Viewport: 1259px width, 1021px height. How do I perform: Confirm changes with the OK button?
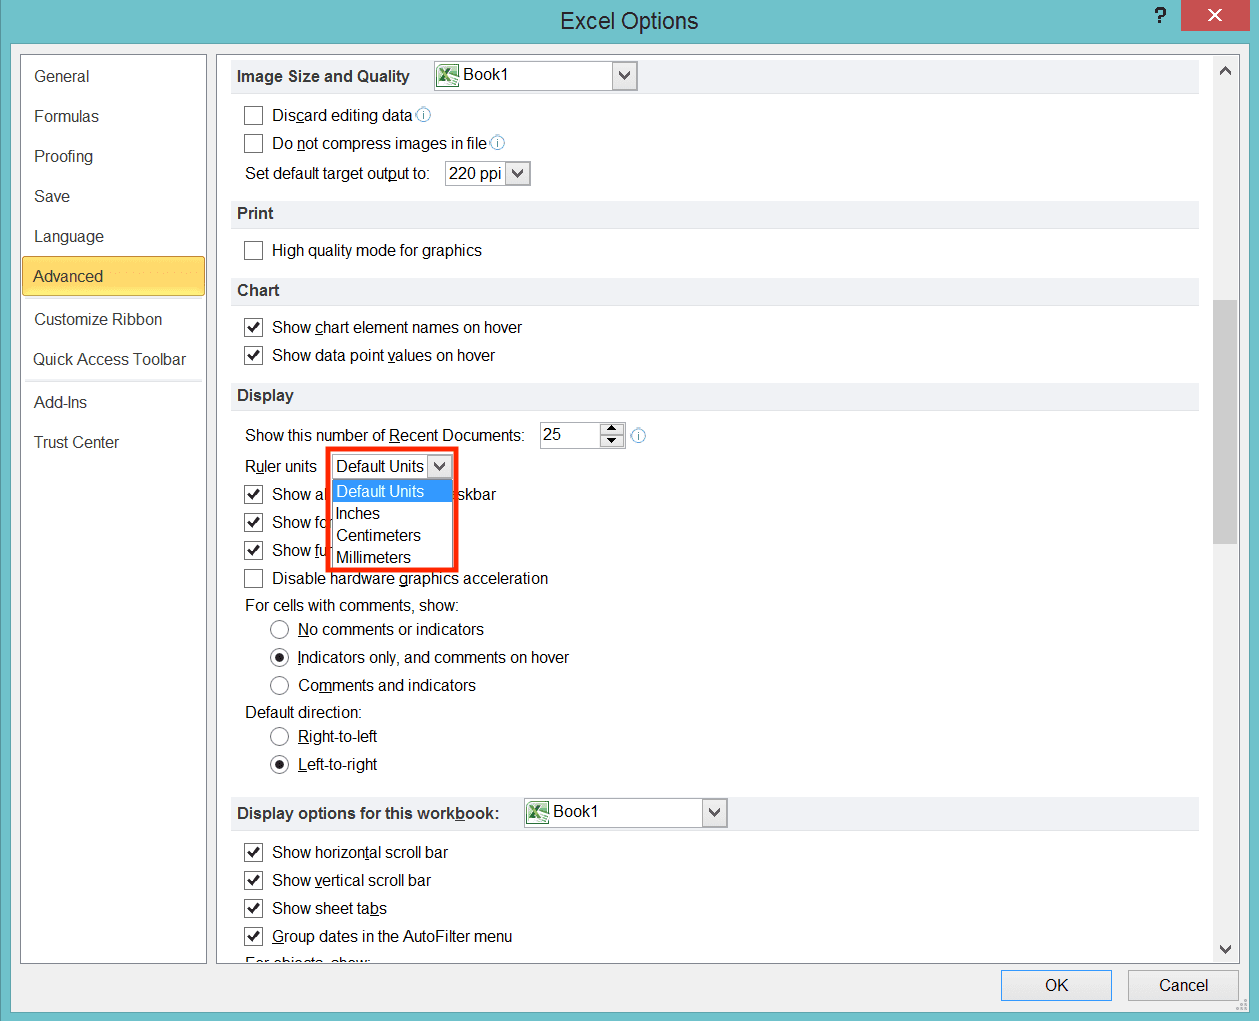(1055, 985)
